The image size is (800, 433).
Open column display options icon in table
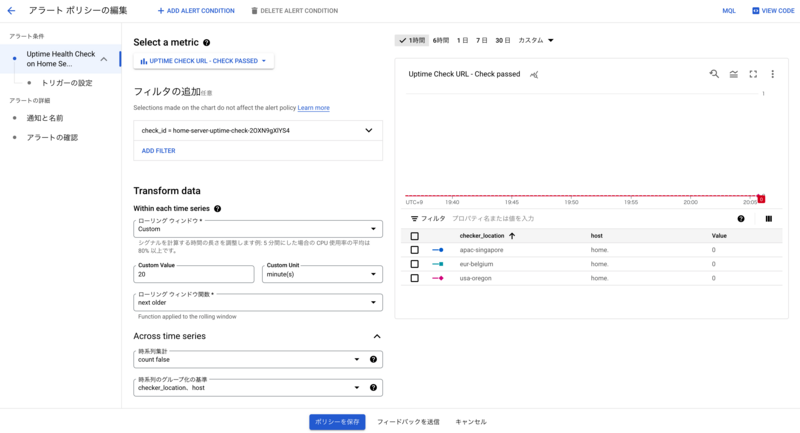click(x=769, y=219)
